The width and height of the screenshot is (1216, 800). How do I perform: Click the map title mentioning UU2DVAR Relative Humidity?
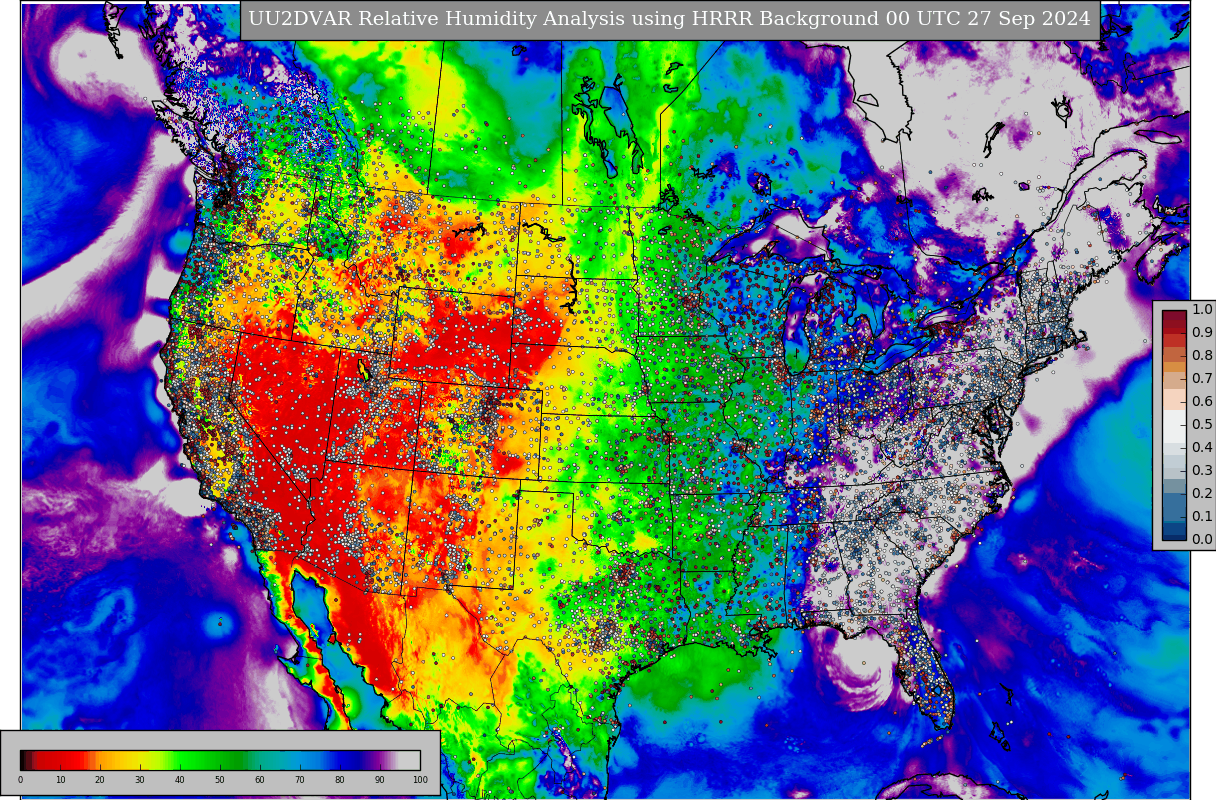pyautogui.click(x=669, y=19)
